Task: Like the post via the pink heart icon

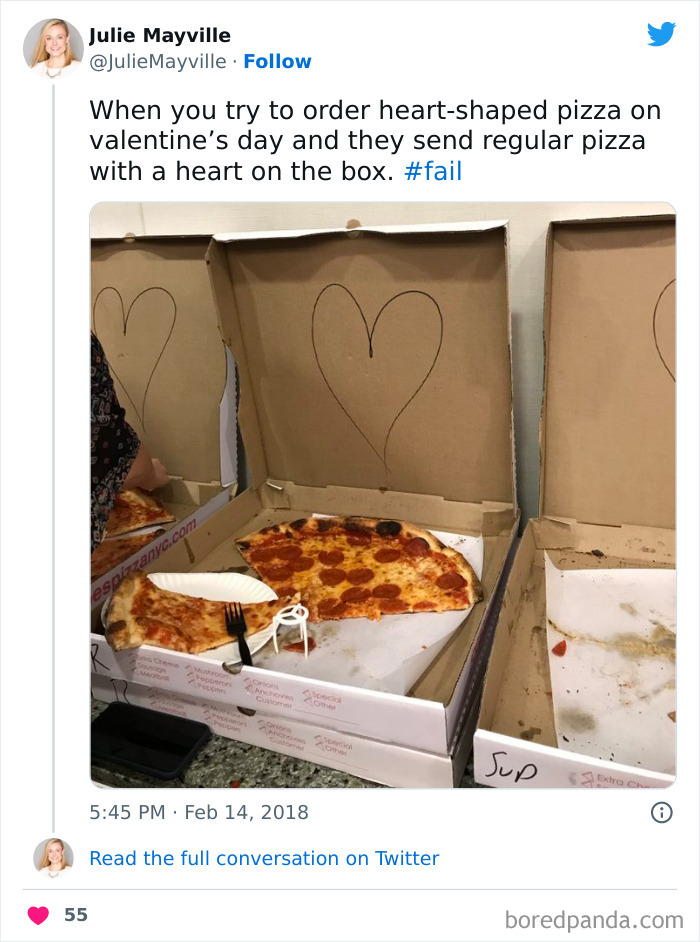Action: (36, 913)
